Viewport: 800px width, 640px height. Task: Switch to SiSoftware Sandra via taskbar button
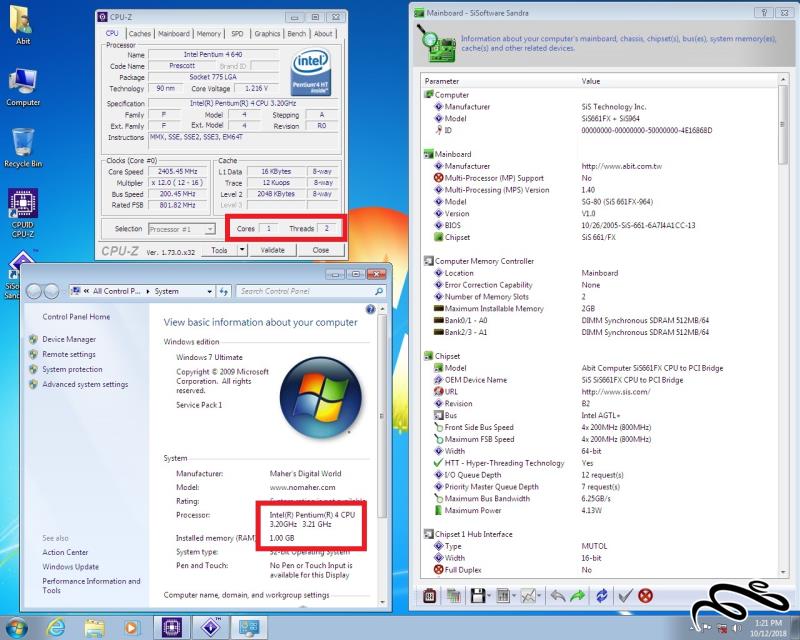point(211,628)
